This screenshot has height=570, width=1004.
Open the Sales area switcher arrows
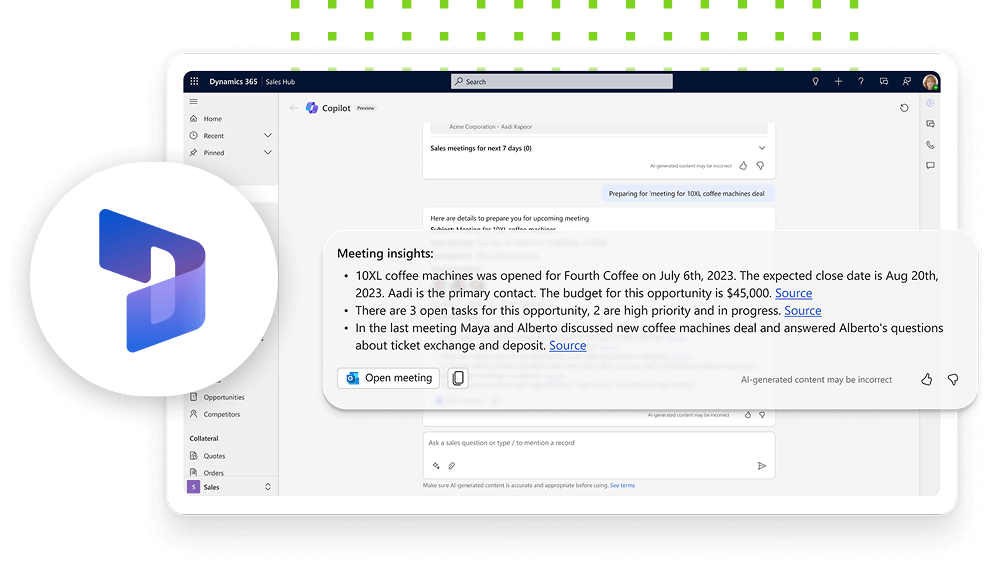point(268,487)
